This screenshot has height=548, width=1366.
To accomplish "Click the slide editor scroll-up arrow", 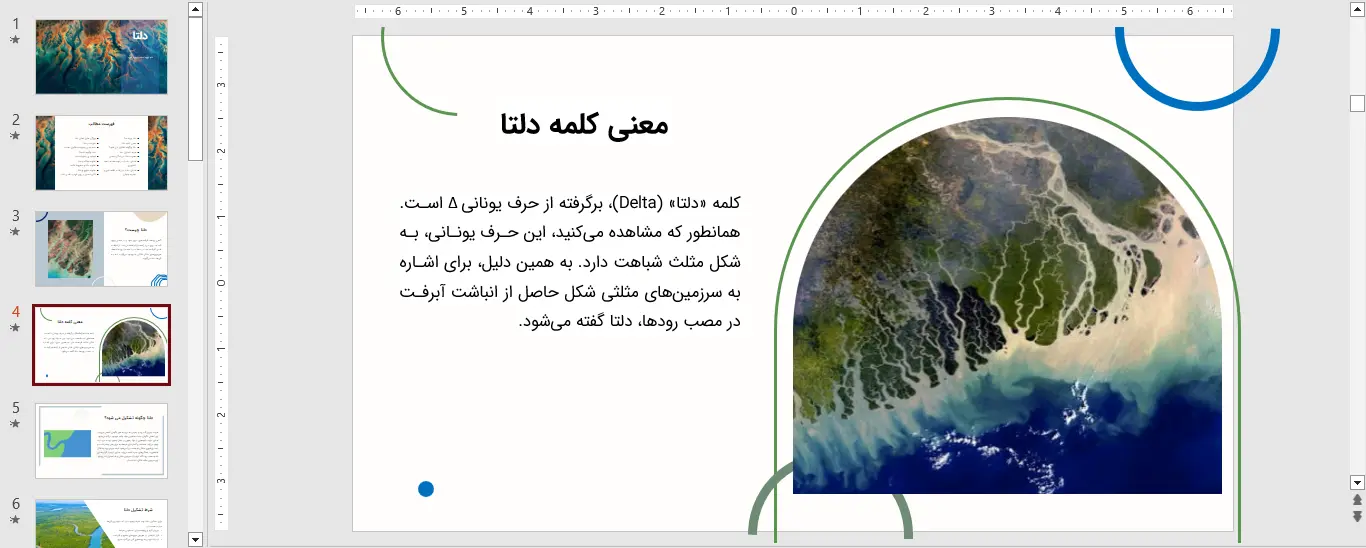I will coord(1357,9).
